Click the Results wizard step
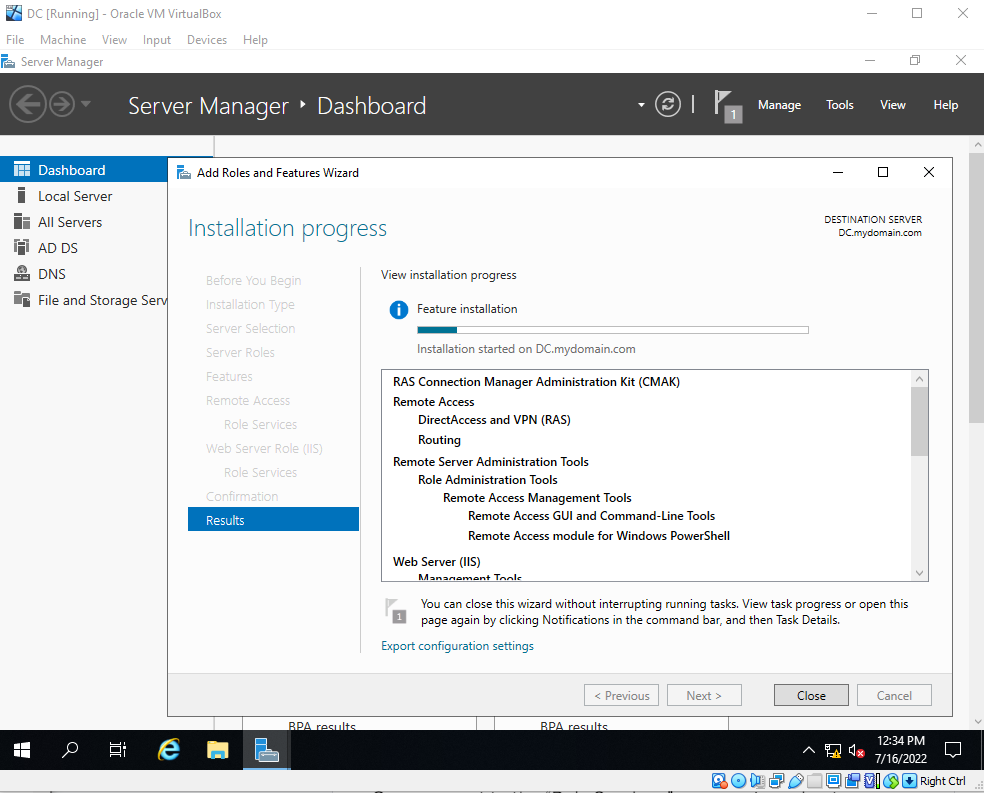 (x=273, y=519)
